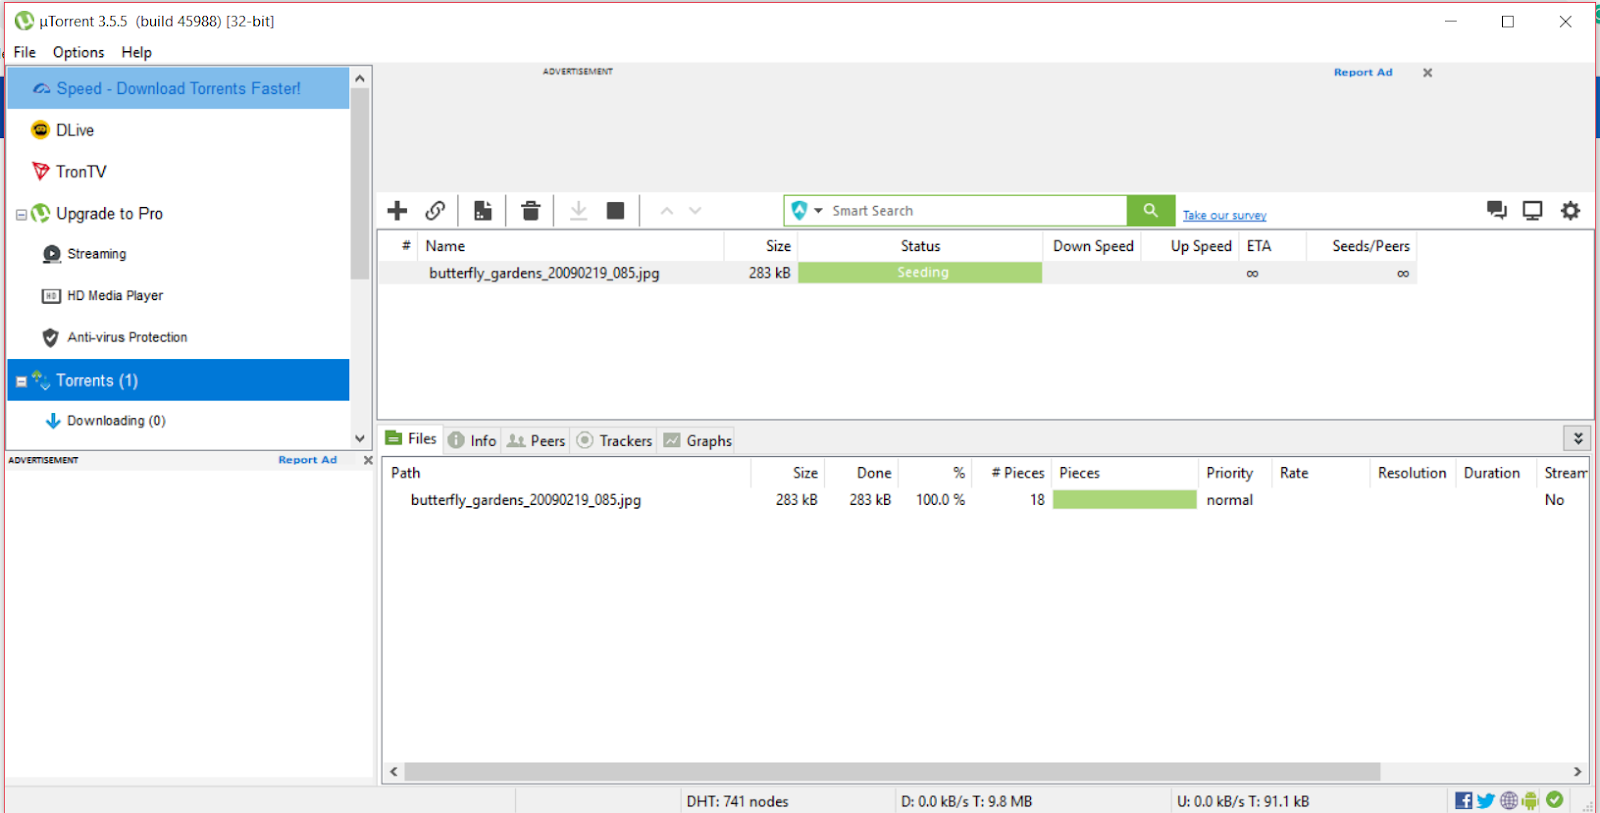Click the globe web icon in status bar

point(1509,800)
